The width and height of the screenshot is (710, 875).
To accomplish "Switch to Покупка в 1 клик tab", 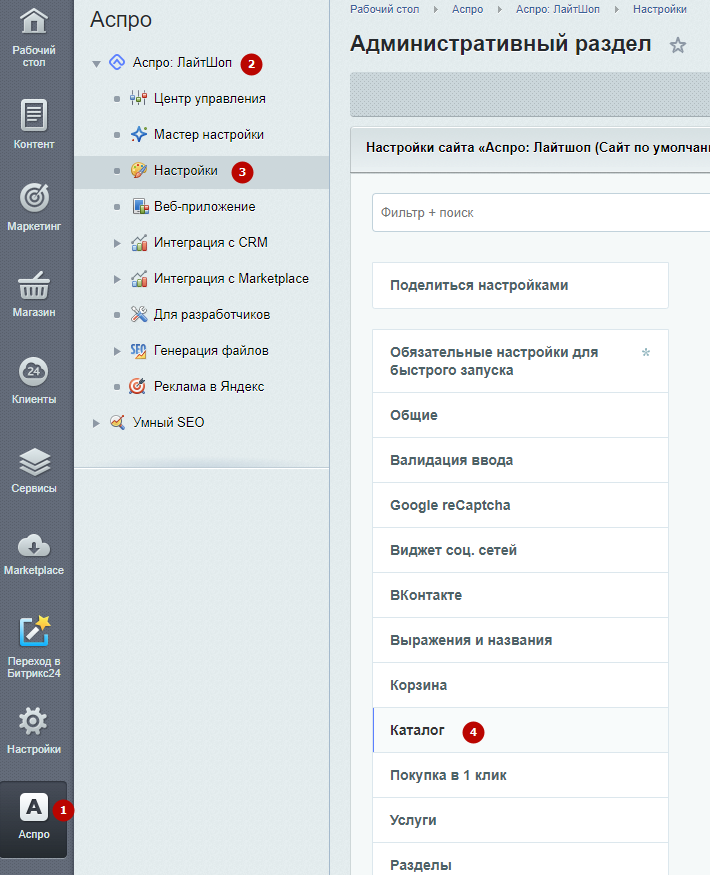I will 520,775.
